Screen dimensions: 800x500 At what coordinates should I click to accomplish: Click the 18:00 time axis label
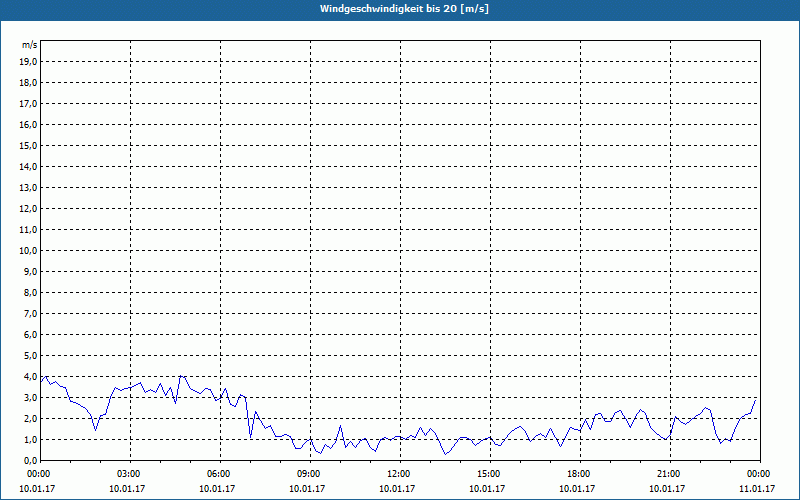(578, 474)
